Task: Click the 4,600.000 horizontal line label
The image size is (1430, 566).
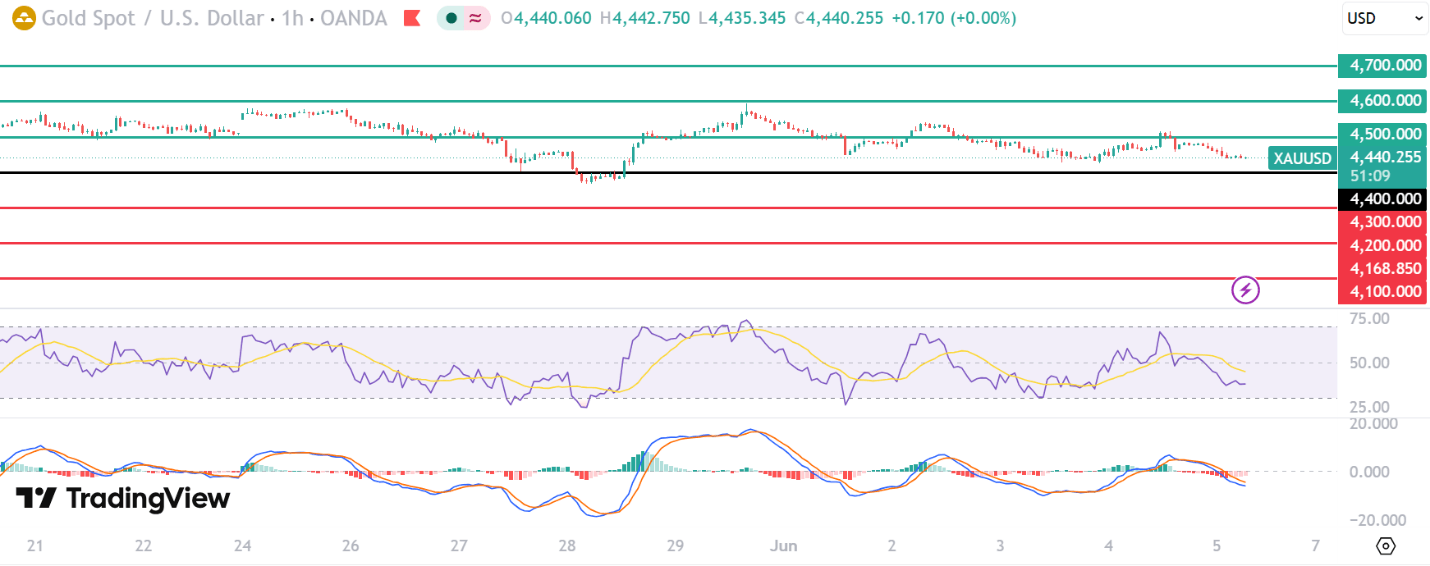Action: pos(1385,100)
